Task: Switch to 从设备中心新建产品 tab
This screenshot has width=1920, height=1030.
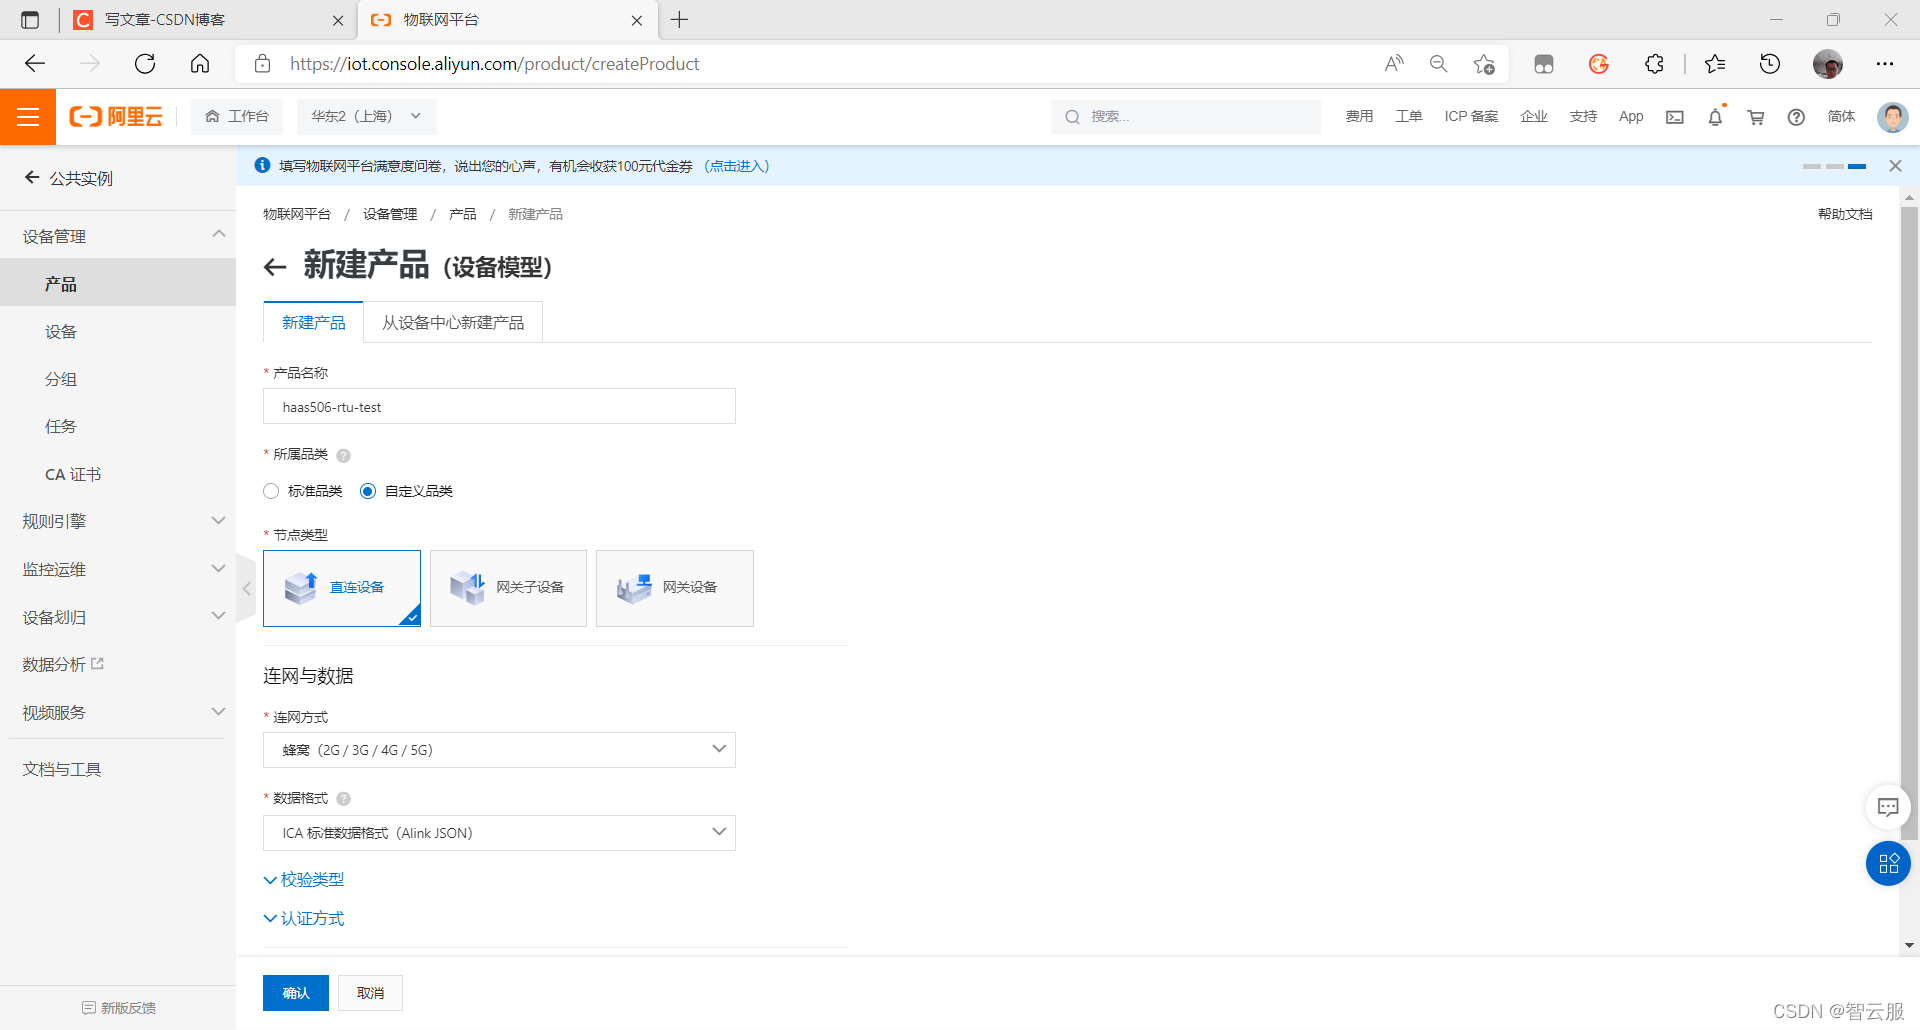Action: pyautogui.click(x=452, y=321)
